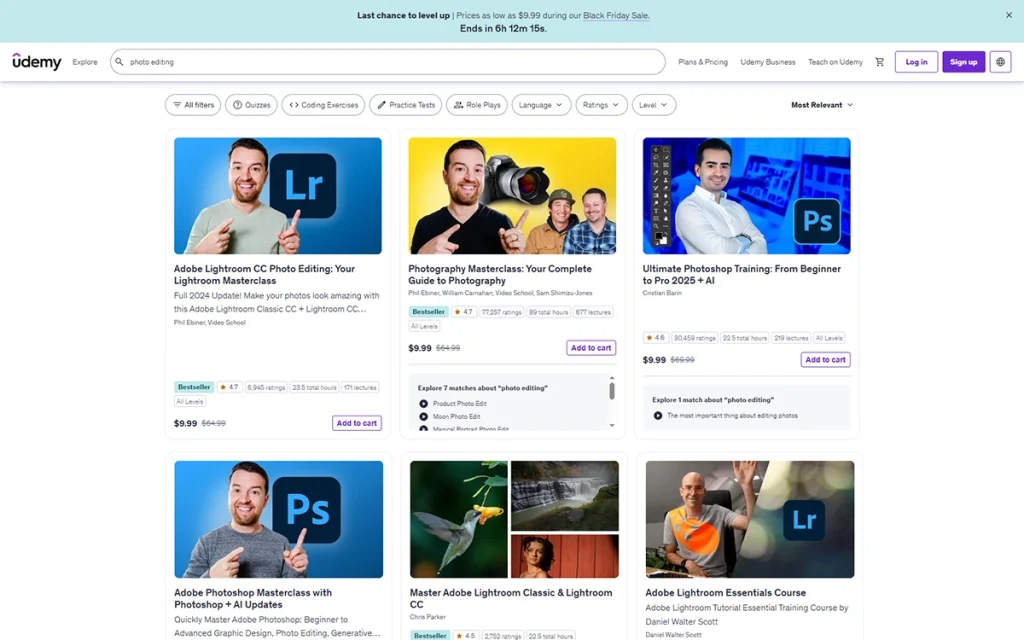Select Plans & Pricing in the navigation

pos(702,62)
